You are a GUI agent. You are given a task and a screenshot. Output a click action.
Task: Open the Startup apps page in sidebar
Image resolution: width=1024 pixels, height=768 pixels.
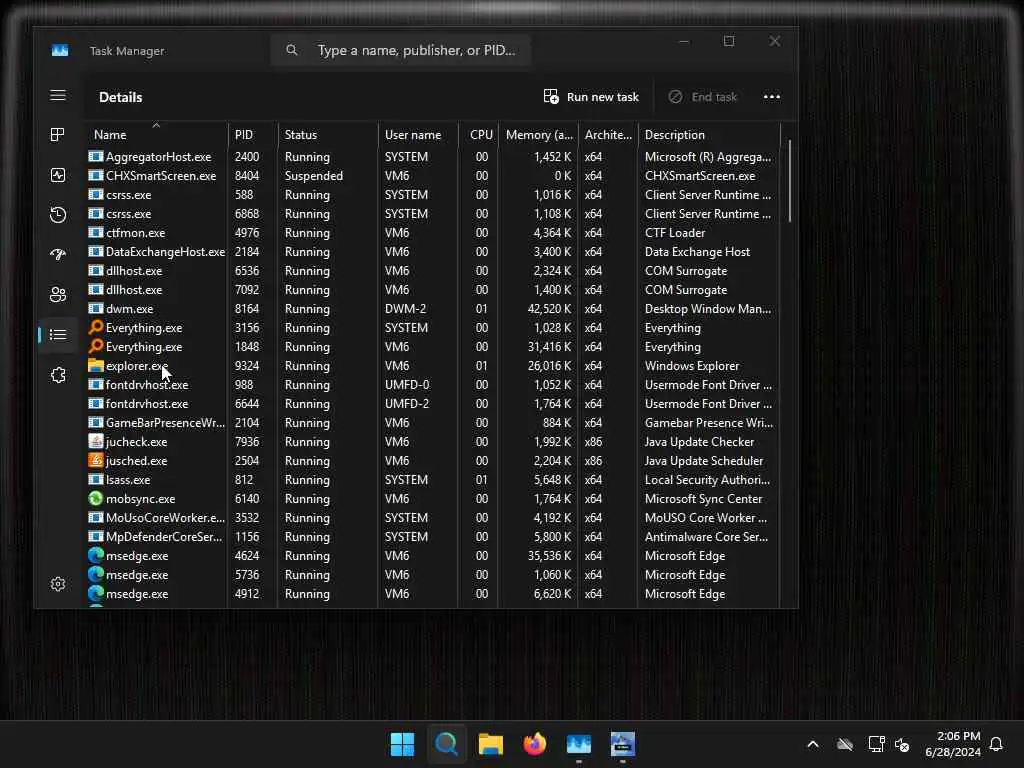[x=57, y=255]
